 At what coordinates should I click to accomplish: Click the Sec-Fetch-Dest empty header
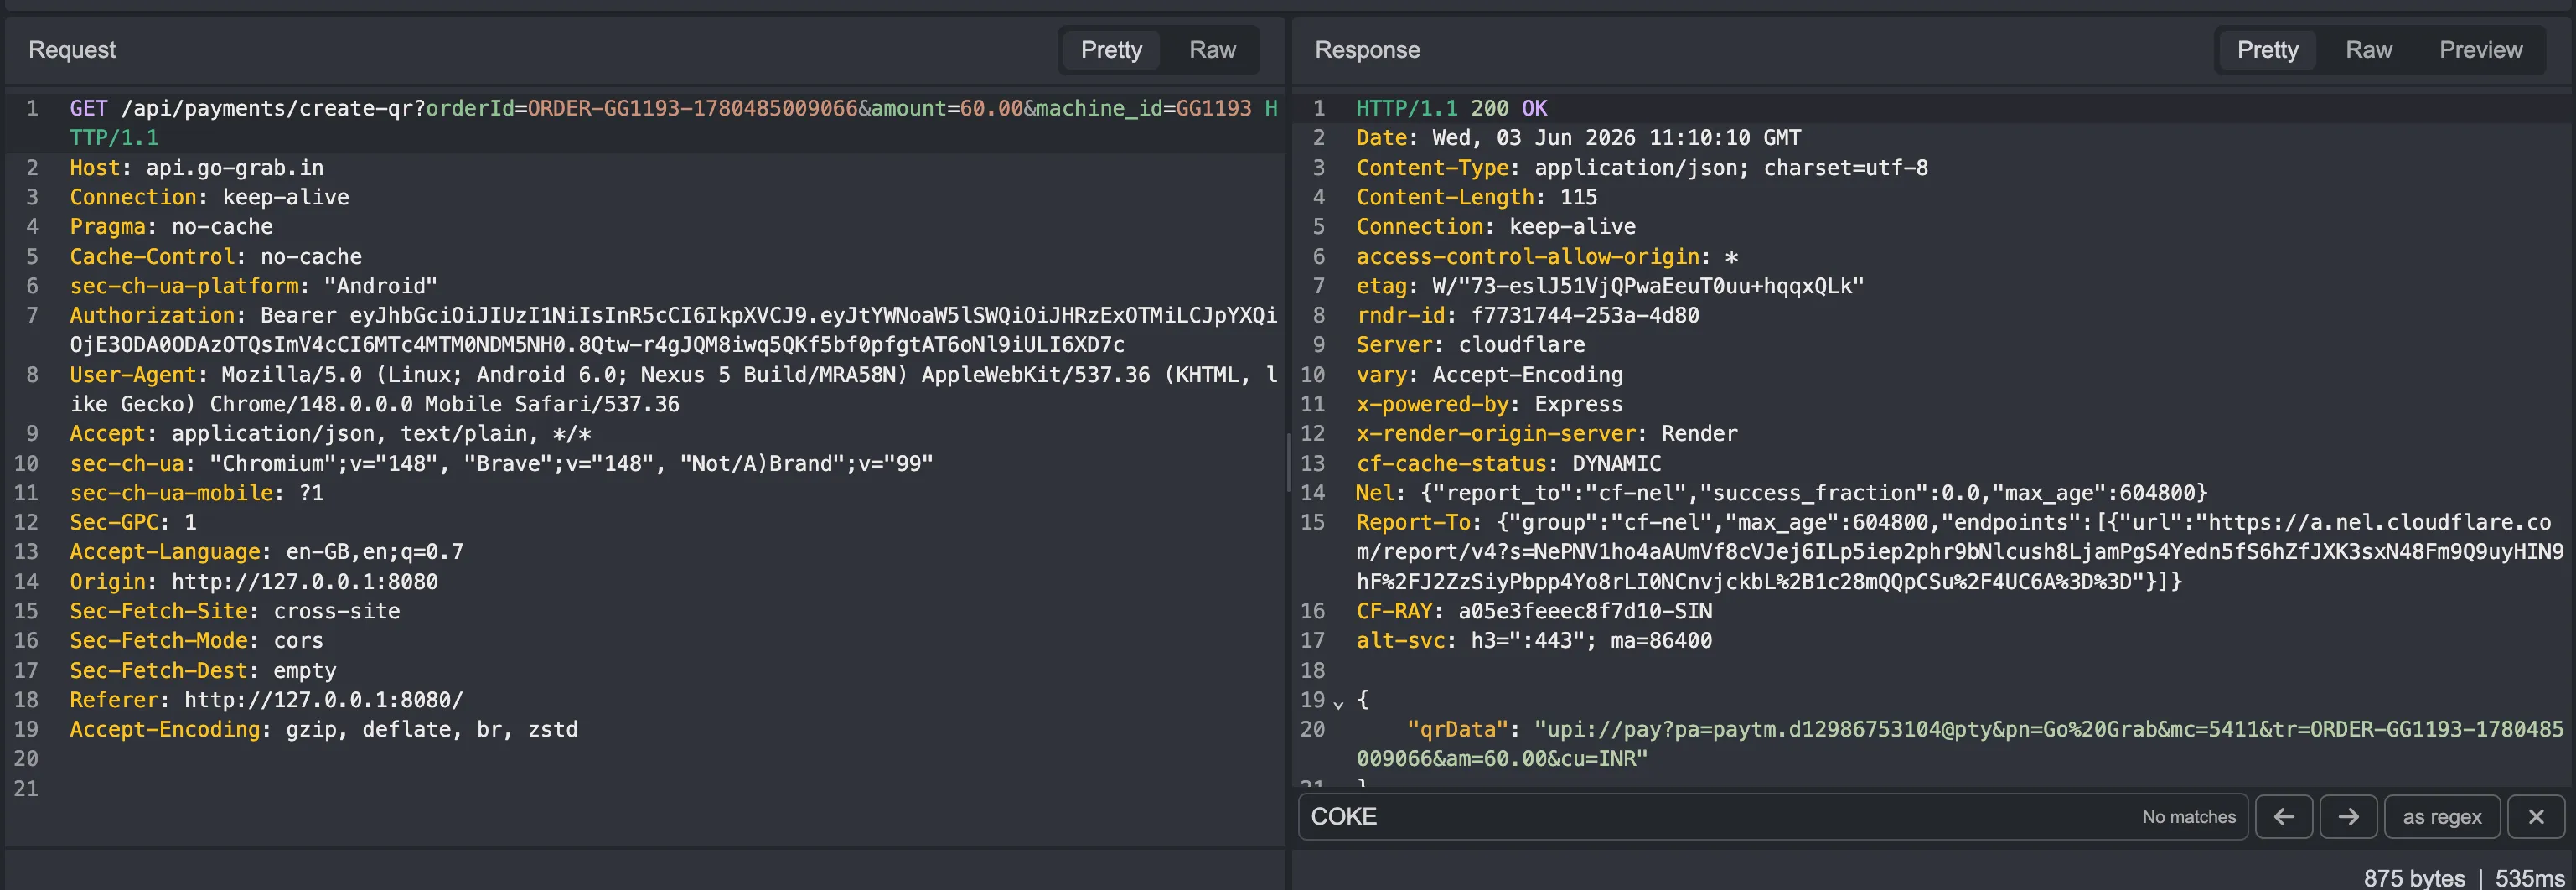203,671
